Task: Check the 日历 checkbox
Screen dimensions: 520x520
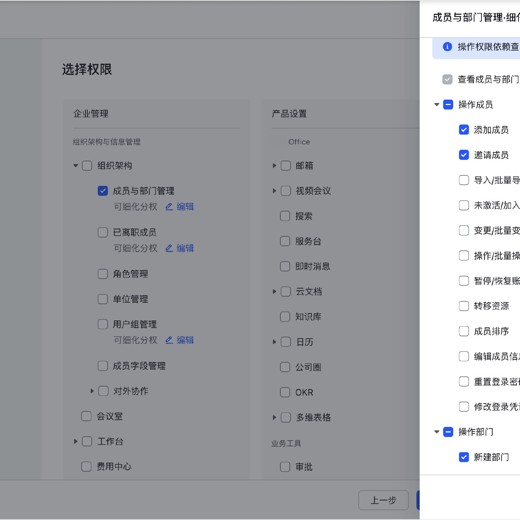Action: coord(286,342)
